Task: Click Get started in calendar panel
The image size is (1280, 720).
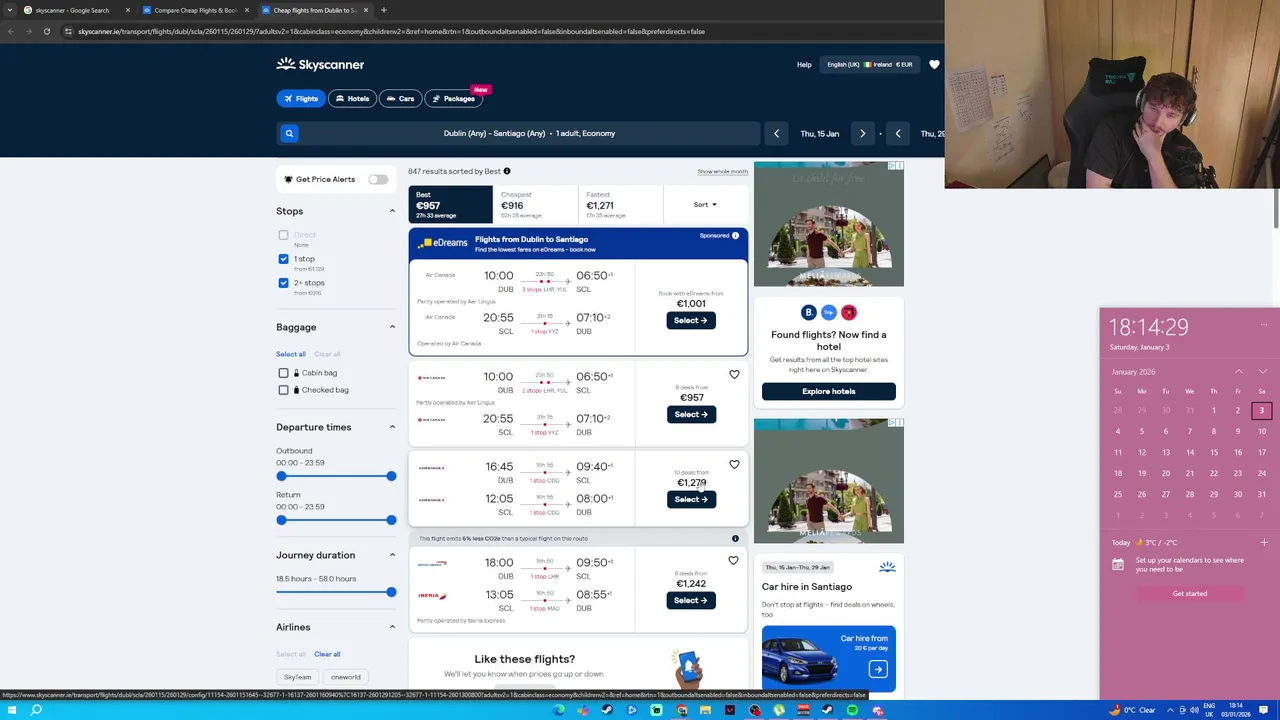Action: point(1190,593)
